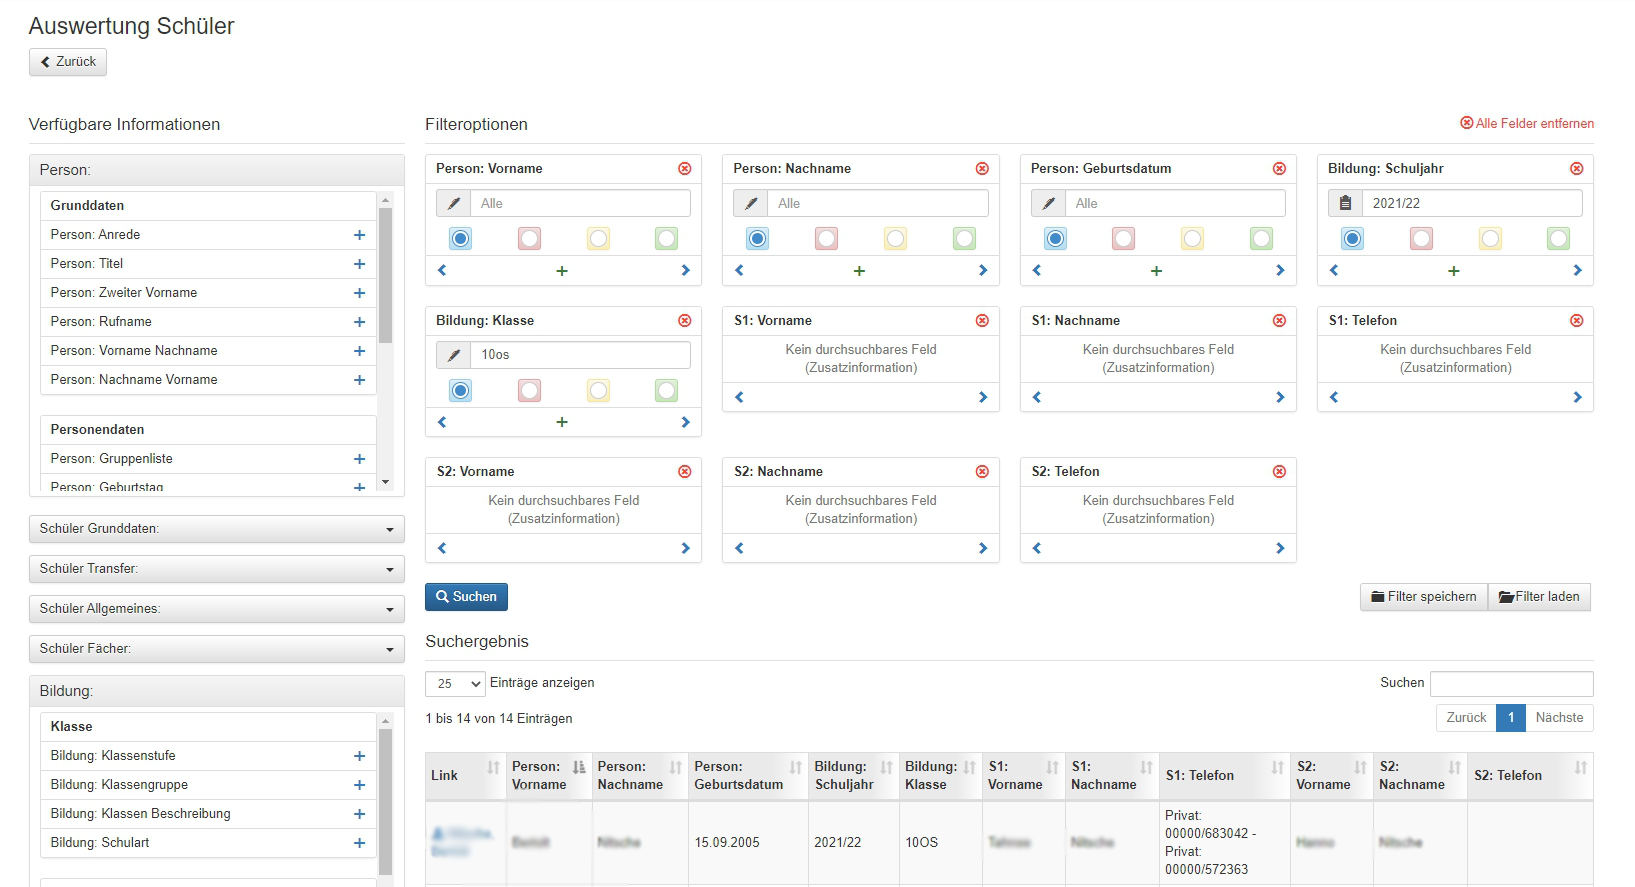Add Person: Titel with plus icon
1635x887 pixels.
[359, 264]
